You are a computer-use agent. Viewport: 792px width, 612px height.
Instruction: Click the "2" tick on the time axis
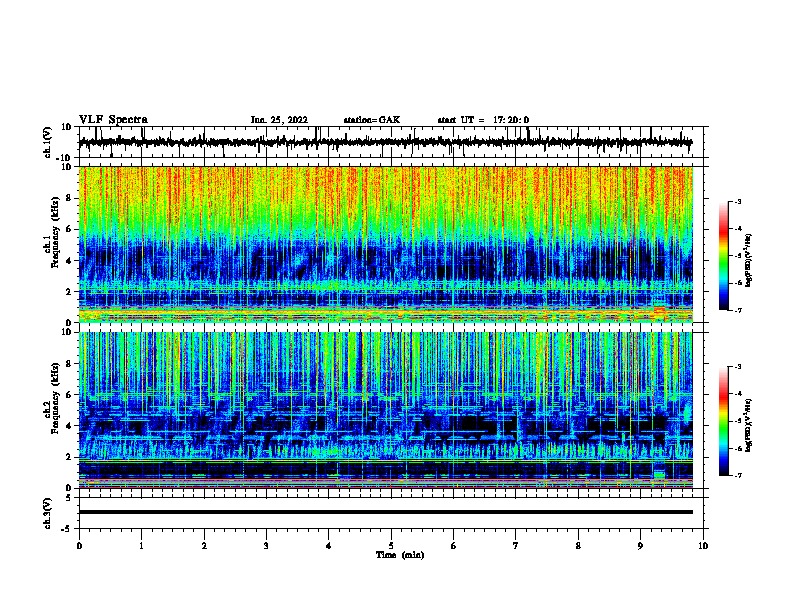pyautogui.click(x=204, y=546)
